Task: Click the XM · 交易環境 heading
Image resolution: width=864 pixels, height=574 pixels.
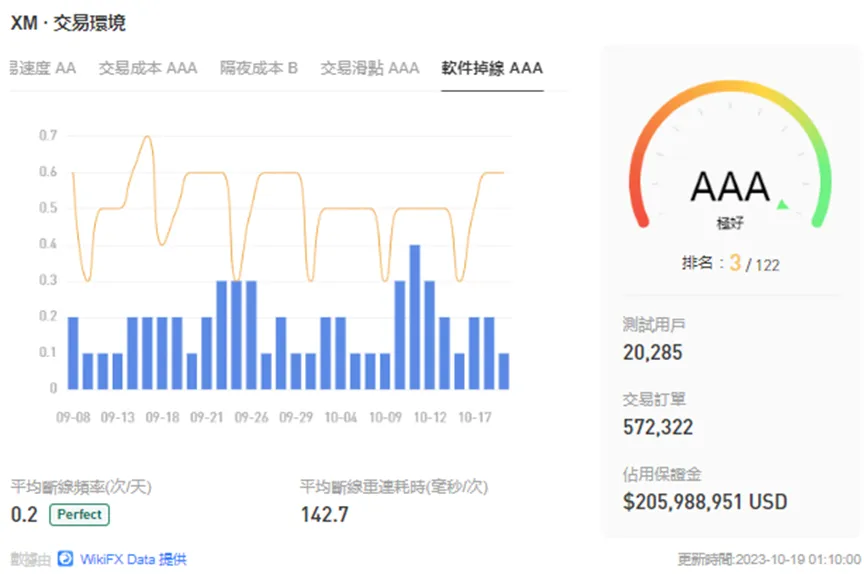Action: pos(68,23)
